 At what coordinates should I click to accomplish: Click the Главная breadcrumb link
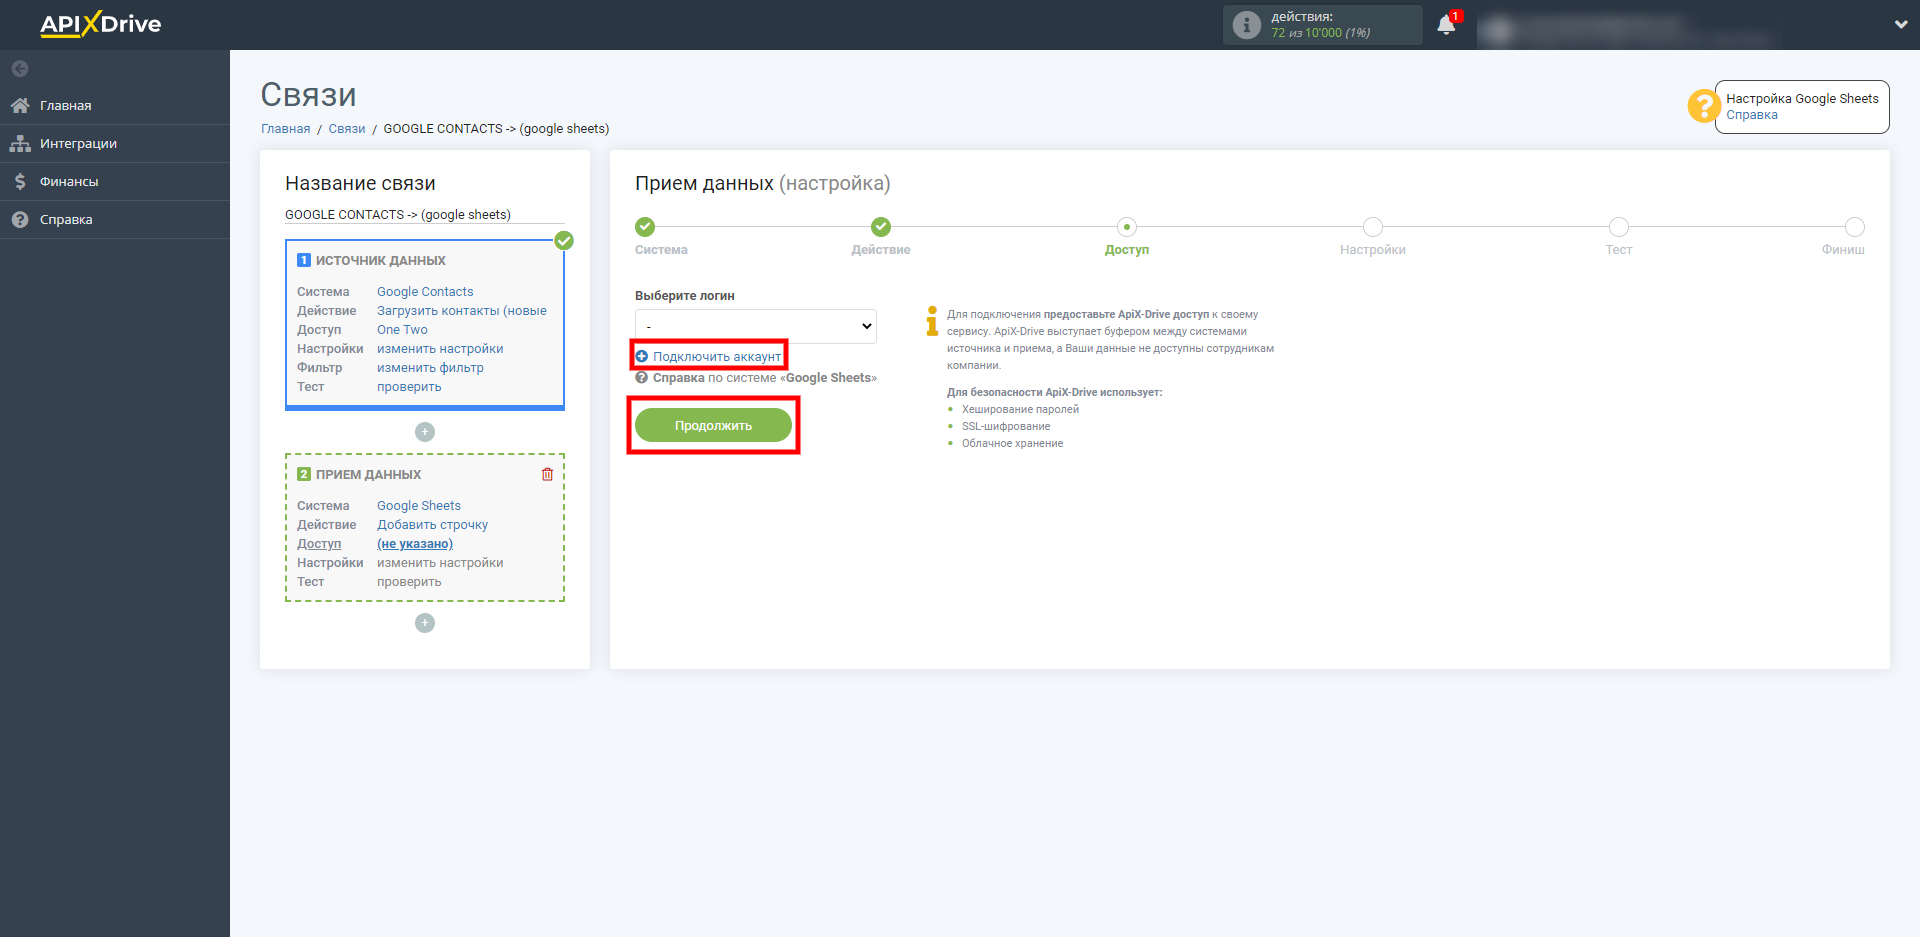pos(286,129)
